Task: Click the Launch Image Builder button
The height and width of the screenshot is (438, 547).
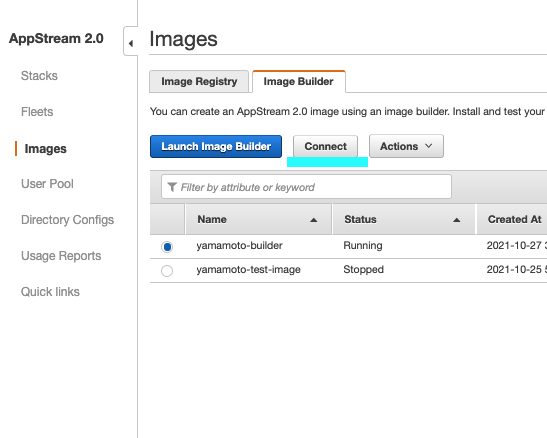Action: pos(216,146)
